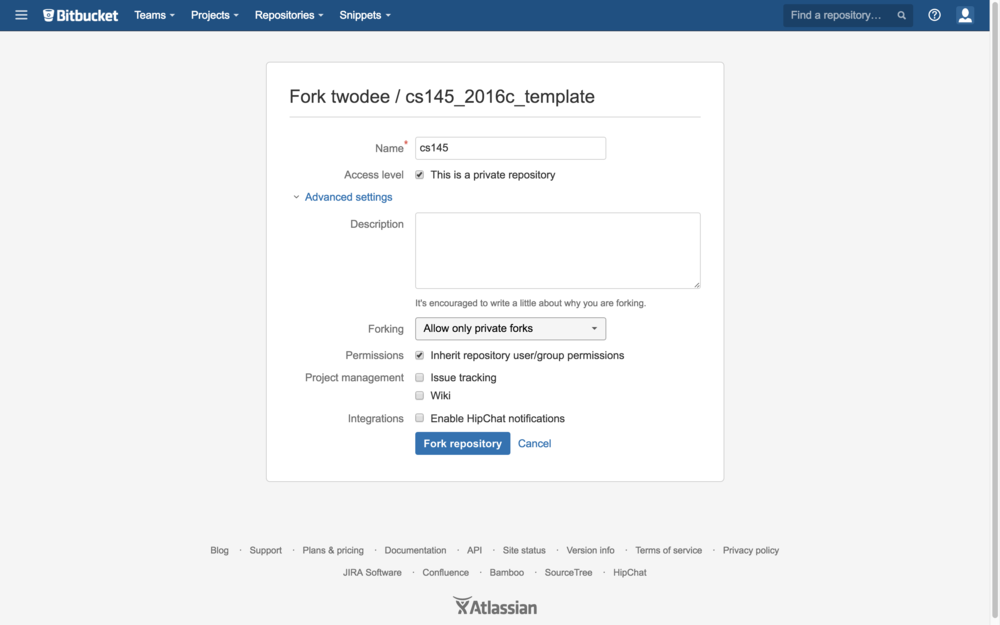Open the hamburger navigation menu

(21, 15)
